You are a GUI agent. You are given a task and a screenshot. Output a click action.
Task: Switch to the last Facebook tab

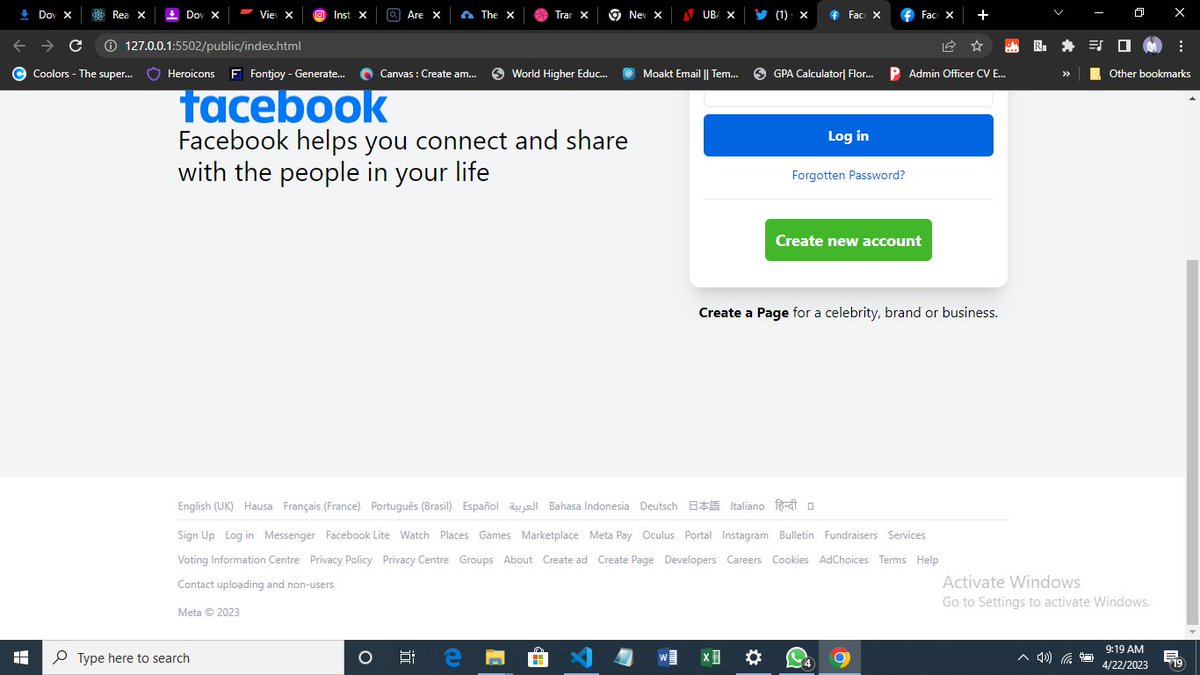tap(926, 15)
